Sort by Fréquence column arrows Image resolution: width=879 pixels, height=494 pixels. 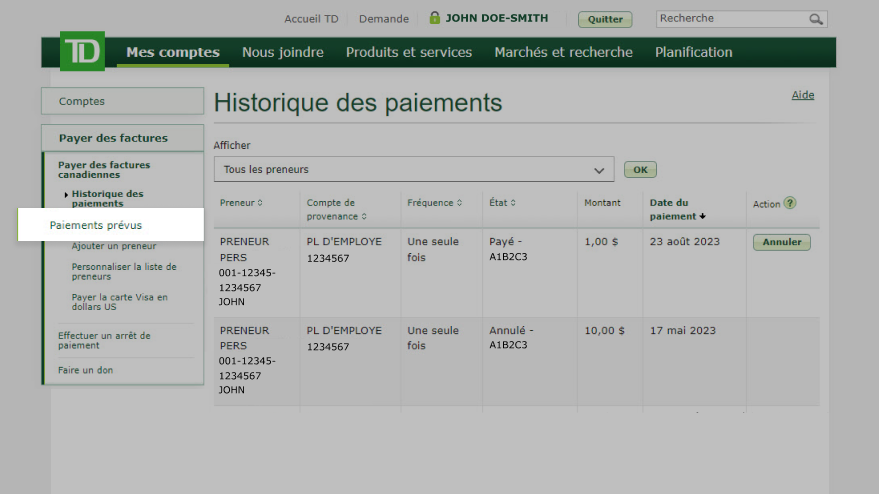[459, 203]
